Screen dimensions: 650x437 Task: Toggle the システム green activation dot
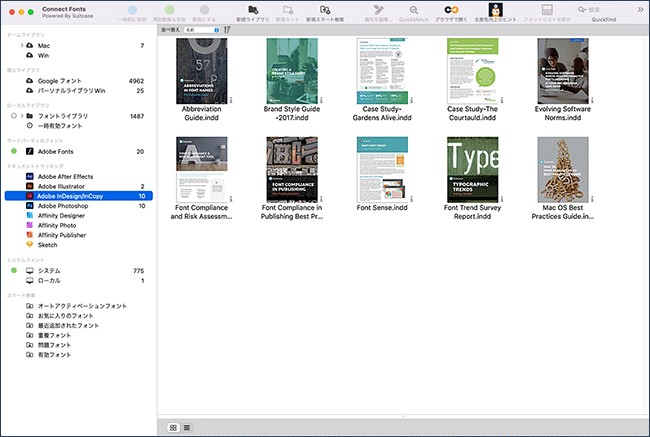point(14,270)
